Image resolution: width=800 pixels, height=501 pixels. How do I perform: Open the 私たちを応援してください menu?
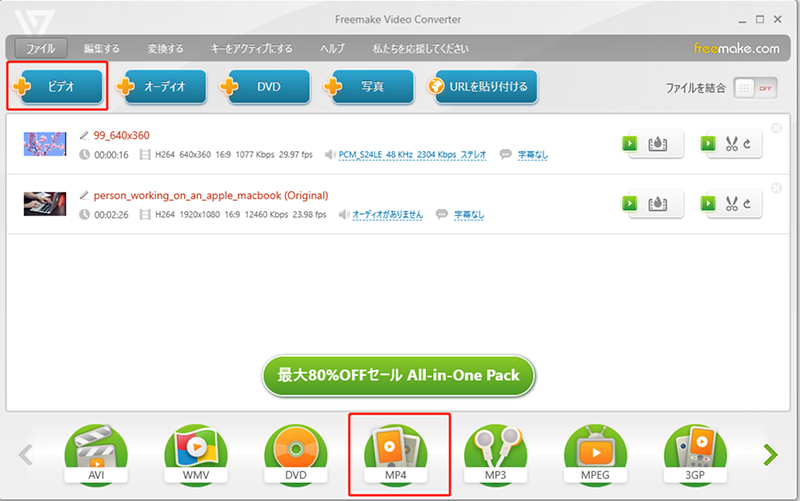420,48
